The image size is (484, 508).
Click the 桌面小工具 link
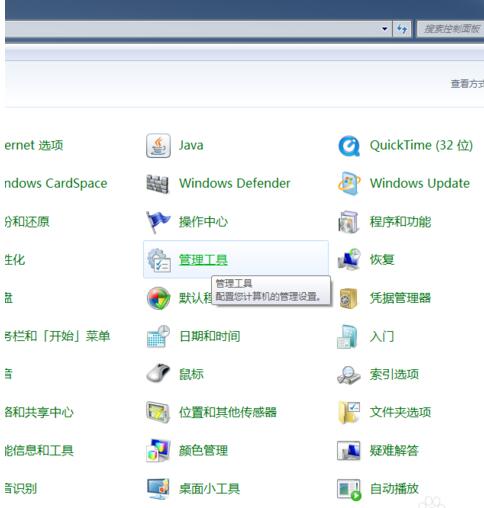coord(209,489)
